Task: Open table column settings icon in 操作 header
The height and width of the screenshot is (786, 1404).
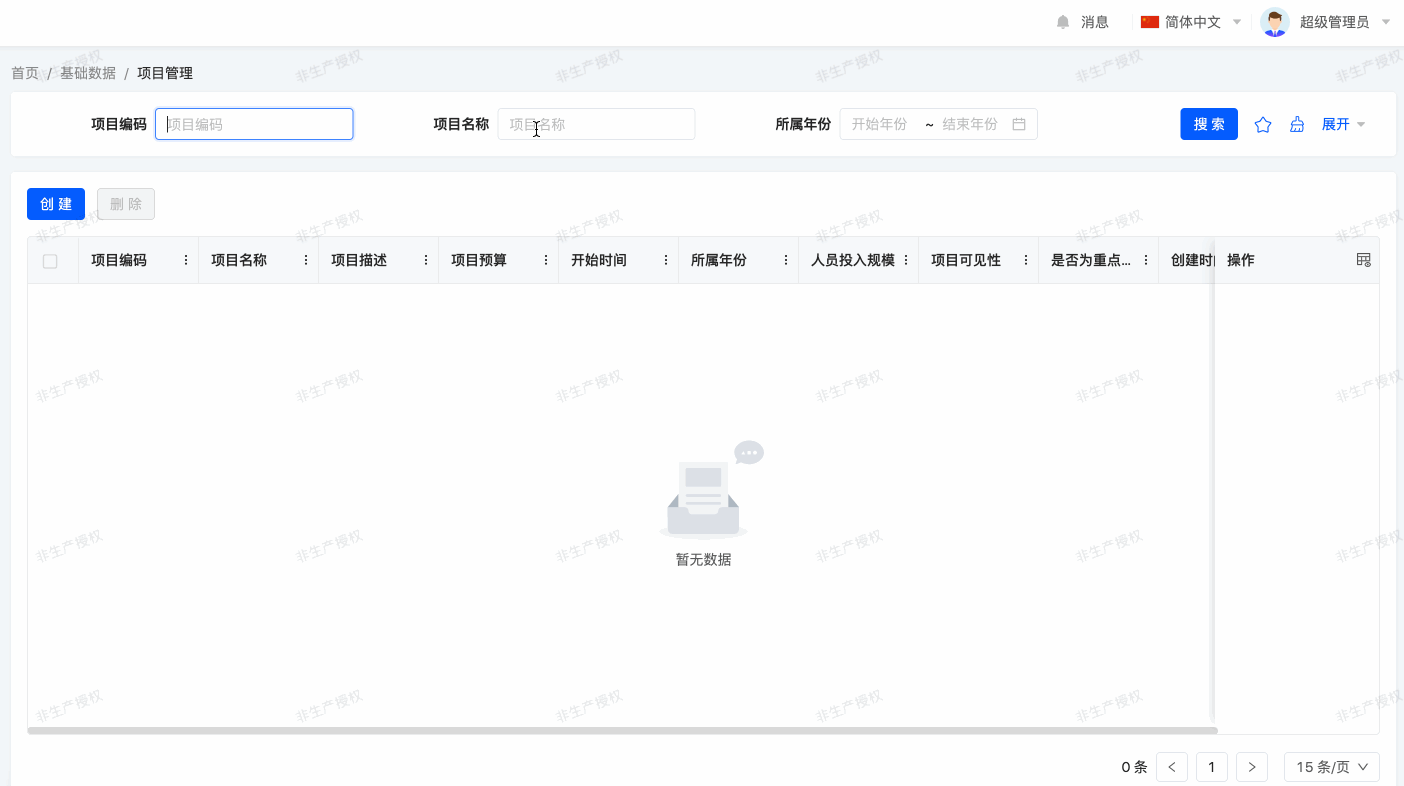Action: tap(1363, 260)
